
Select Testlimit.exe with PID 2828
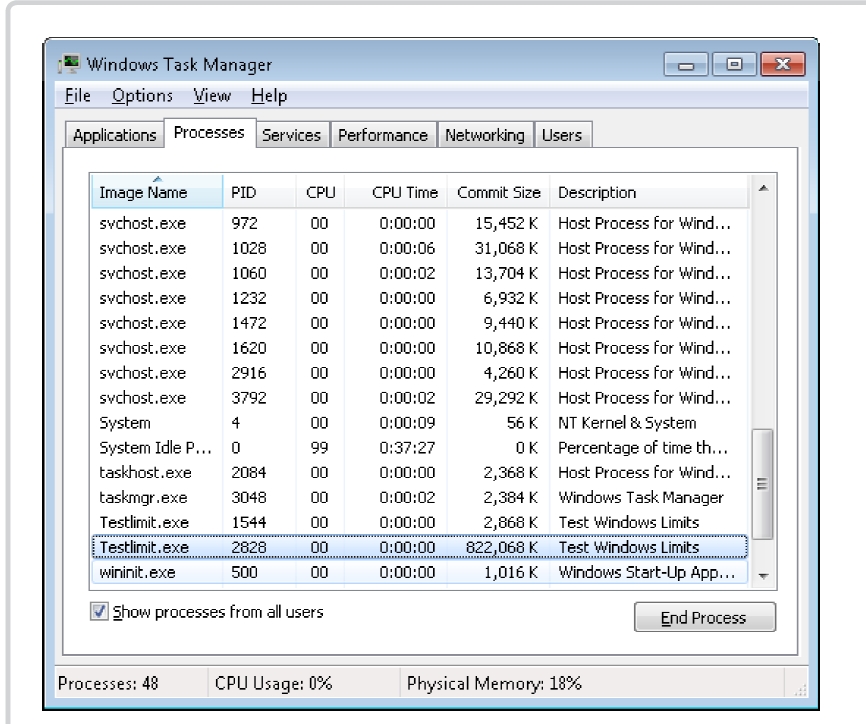[420, 547]
